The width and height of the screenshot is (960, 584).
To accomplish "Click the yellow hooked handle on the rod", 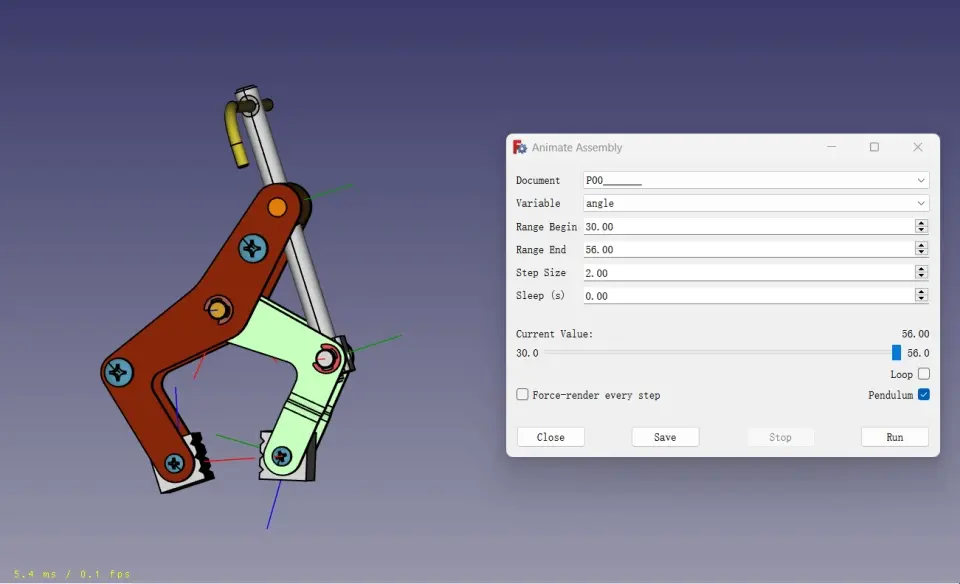I will pos(236,133).
